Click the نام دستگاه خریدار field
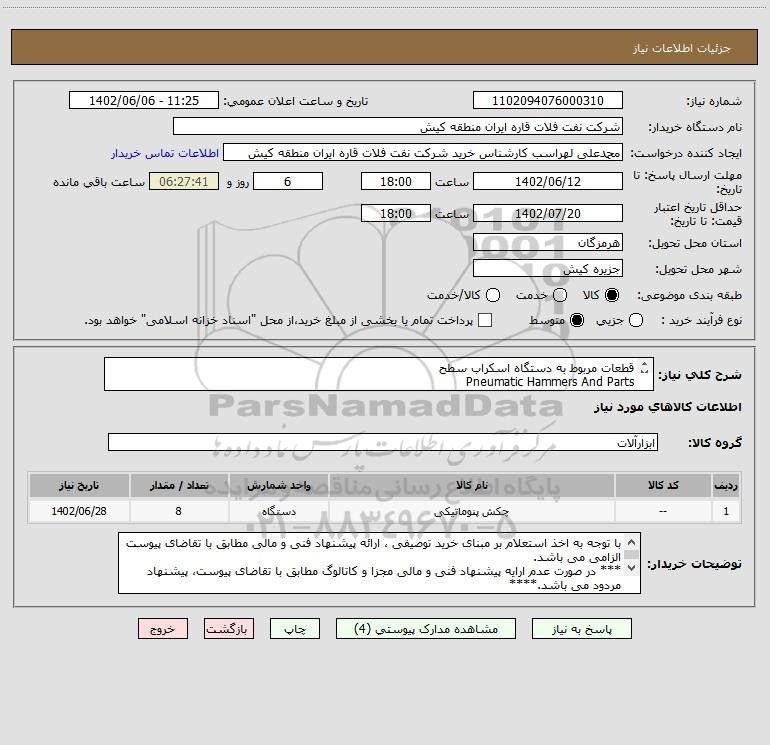 click(x=398, y=127)
